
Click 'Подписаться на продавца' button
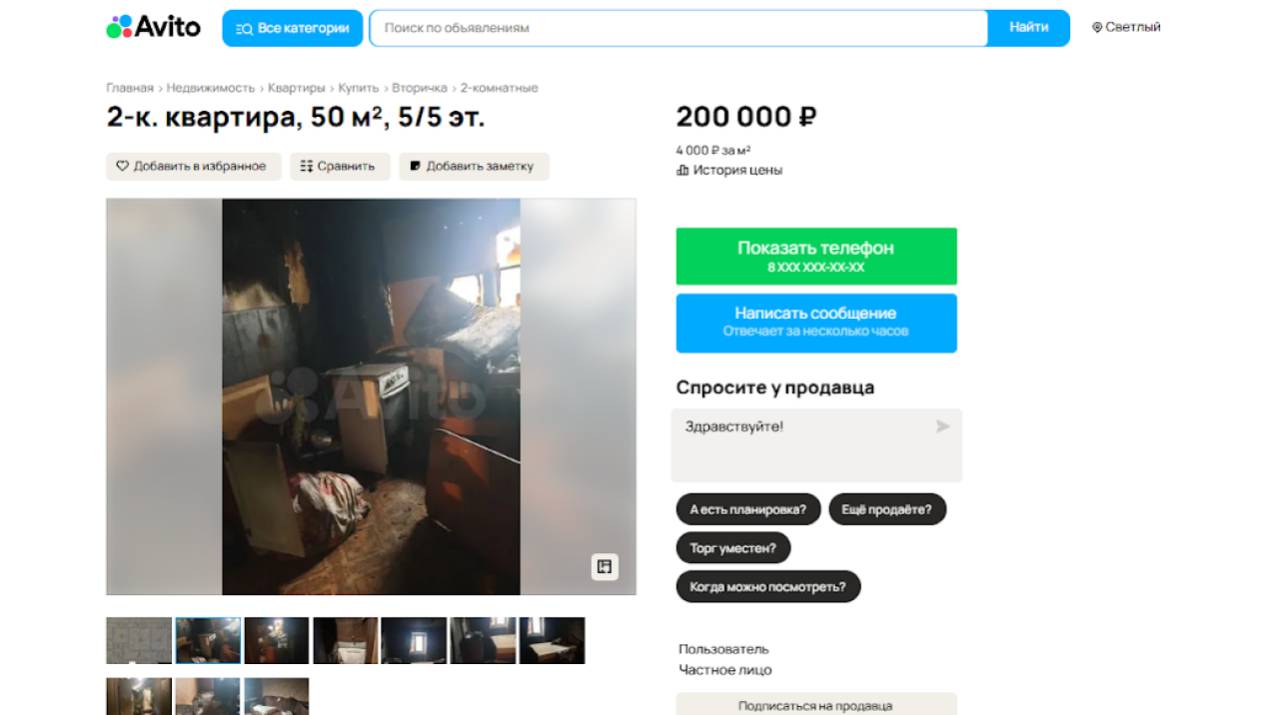click(x=815, y=705)
